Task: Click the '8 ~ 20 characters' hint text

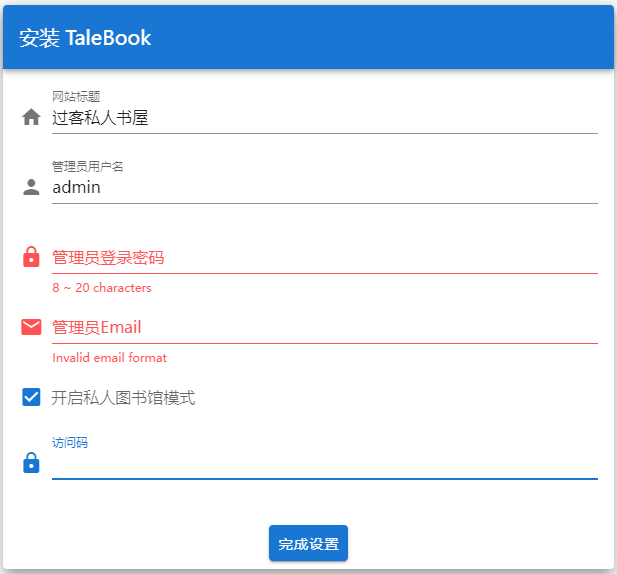Action: click(102, 288)
